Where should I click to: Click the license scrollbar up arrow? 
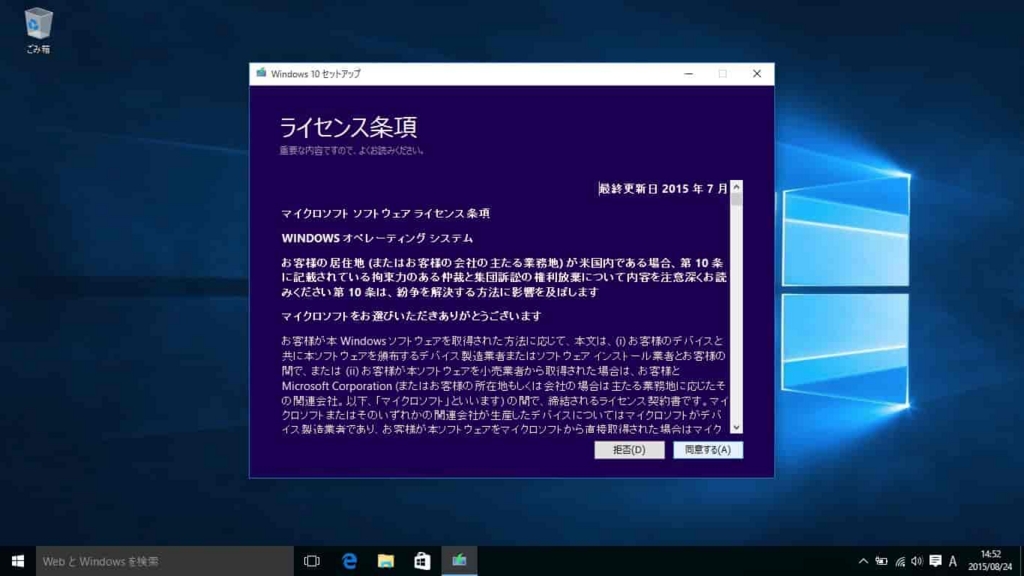[x=737, y=187]
